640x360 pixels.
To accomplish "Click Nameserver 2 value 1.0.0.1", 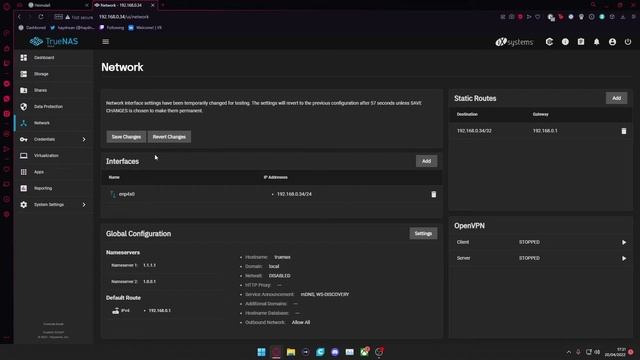I will click(x=149, y=282).
